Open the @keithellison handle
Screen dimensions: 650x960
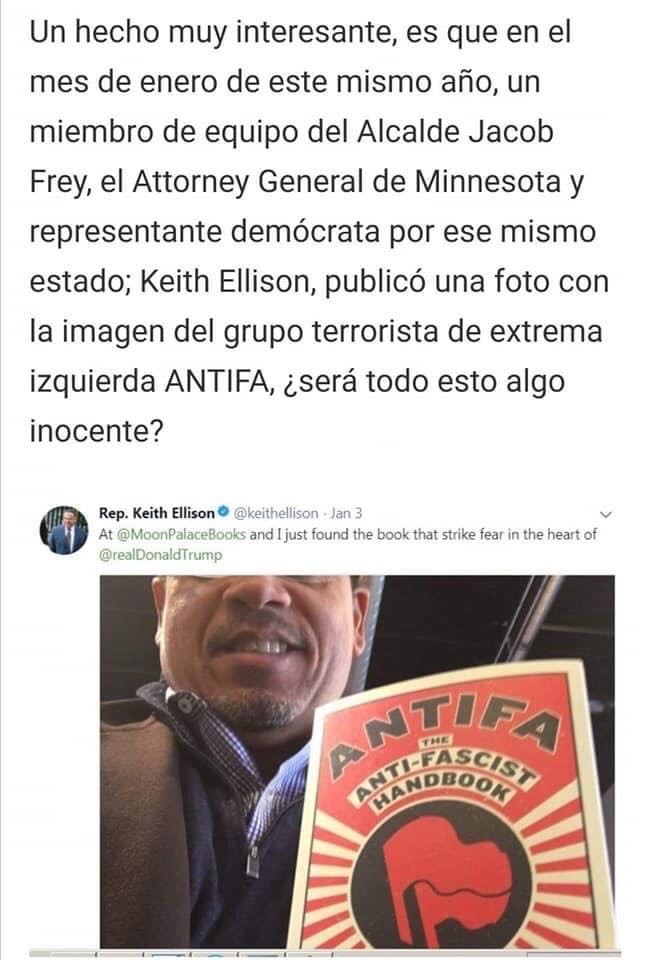[276, 513]
